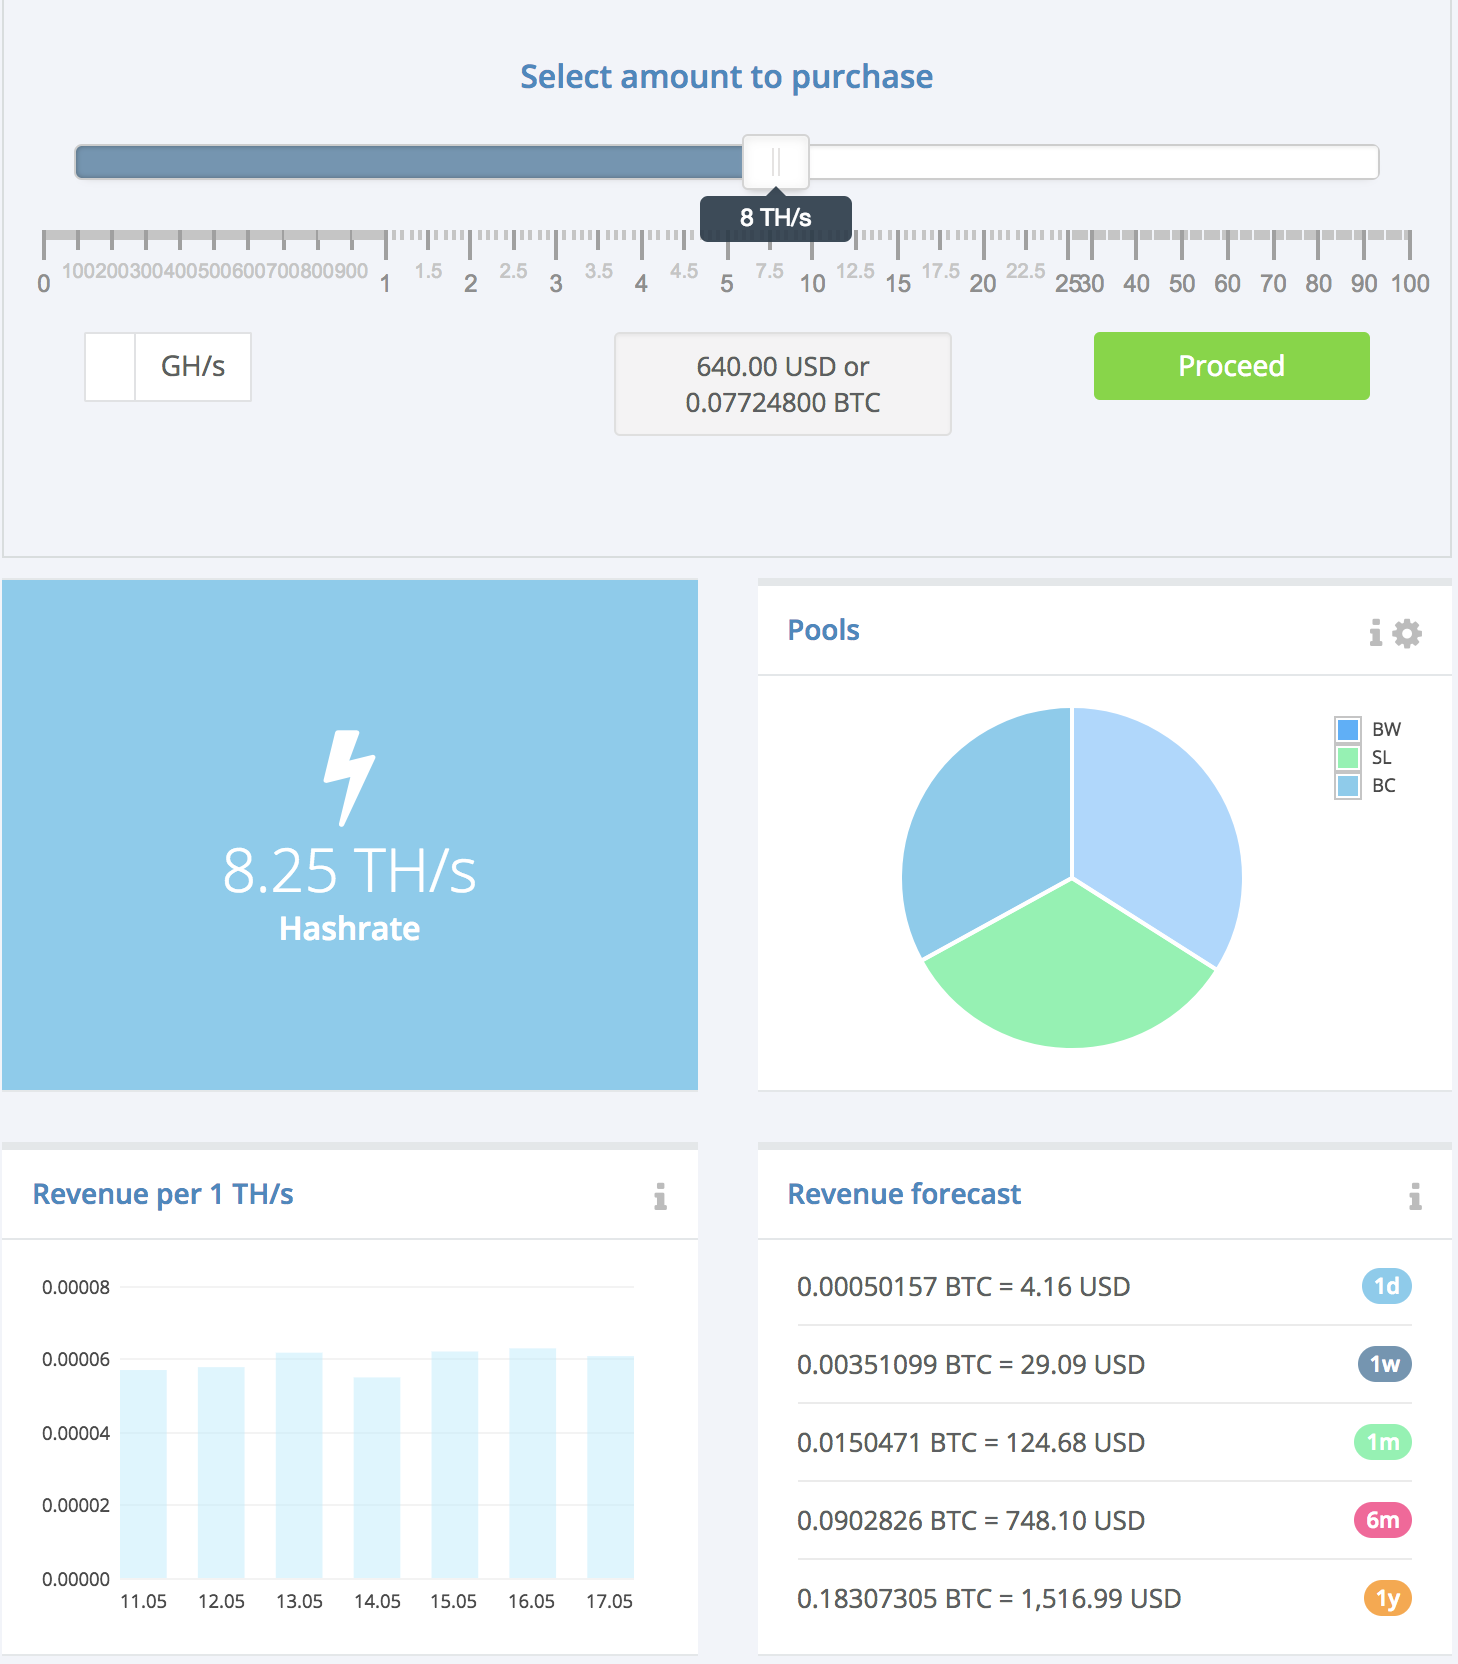1458x1664 pixels.
Task: Toggle the SL legend swatch
Action: (x=1347, y=757)
